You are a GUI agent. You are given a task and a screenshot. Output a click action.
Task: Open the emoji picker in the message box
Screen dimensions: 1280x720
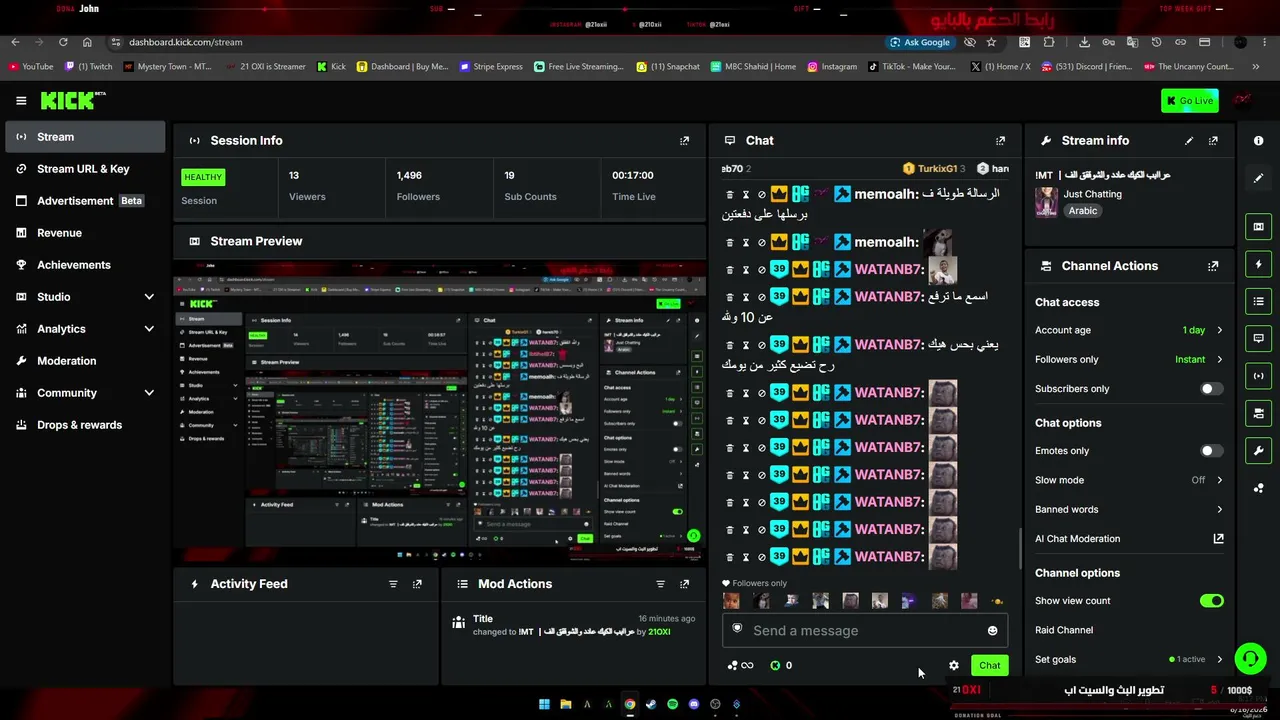[x=992, y=631]
